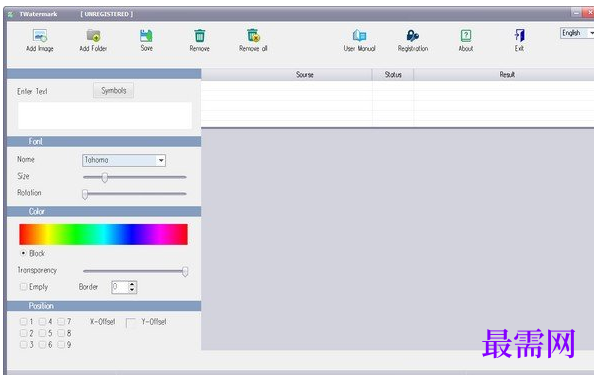This screenshot has width=594, height=375.
Task: Click the Source column header
Action: pyautogui.click(x=287, y=75)
